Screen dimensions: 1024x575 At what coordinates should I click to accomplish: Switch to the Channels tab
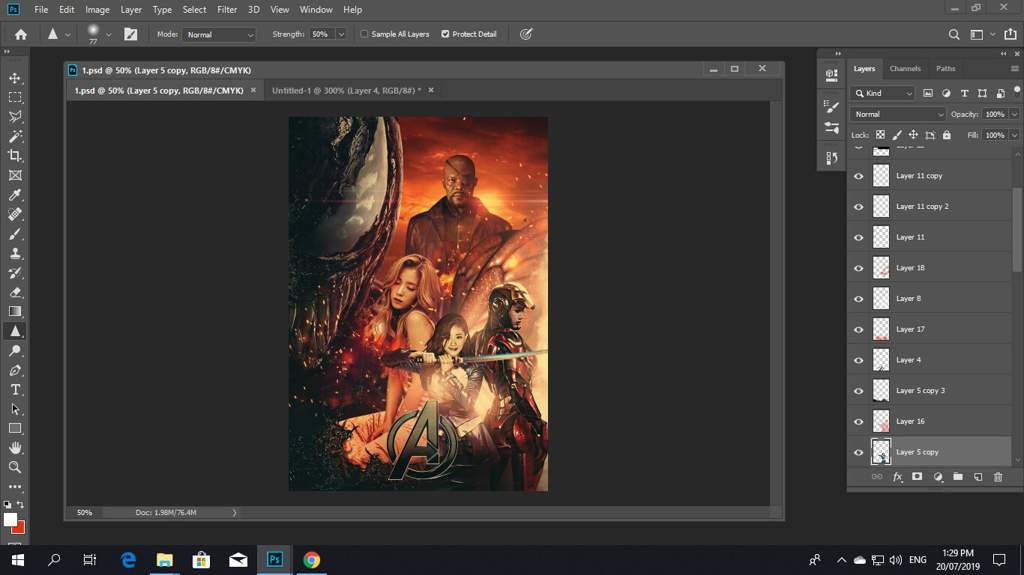(904, 69)
